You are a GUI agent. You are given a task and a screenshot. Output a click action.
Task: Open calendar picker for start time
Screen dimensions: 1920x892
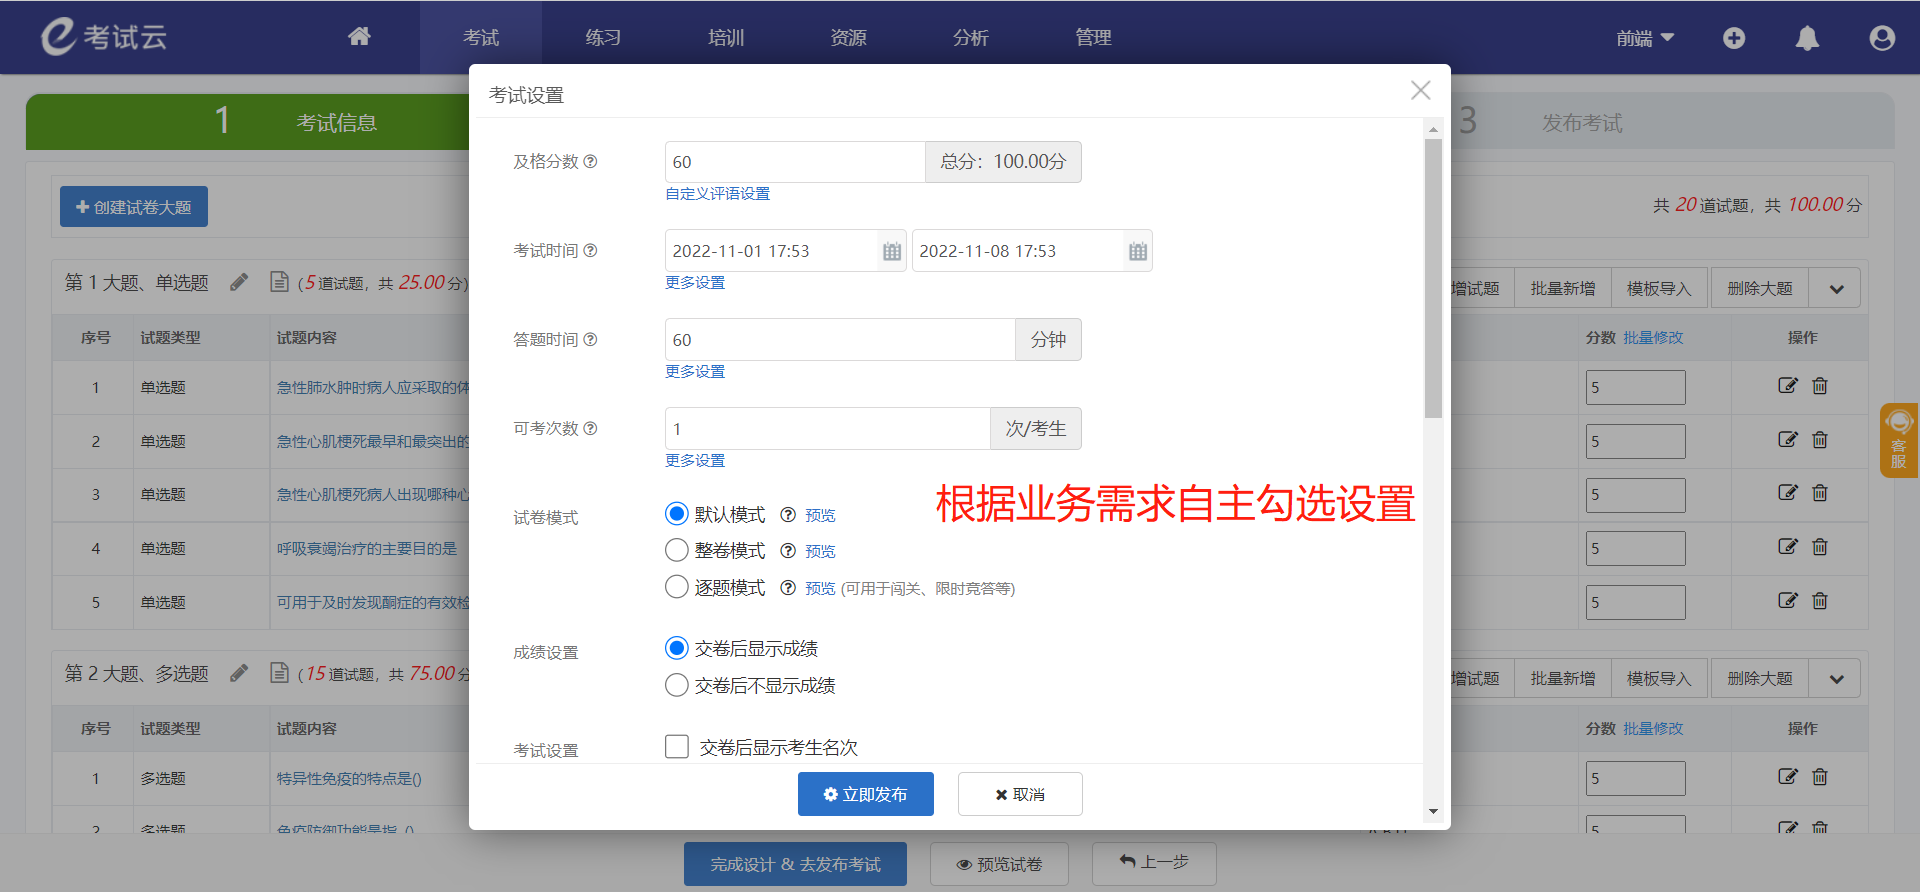click(892, 251)
